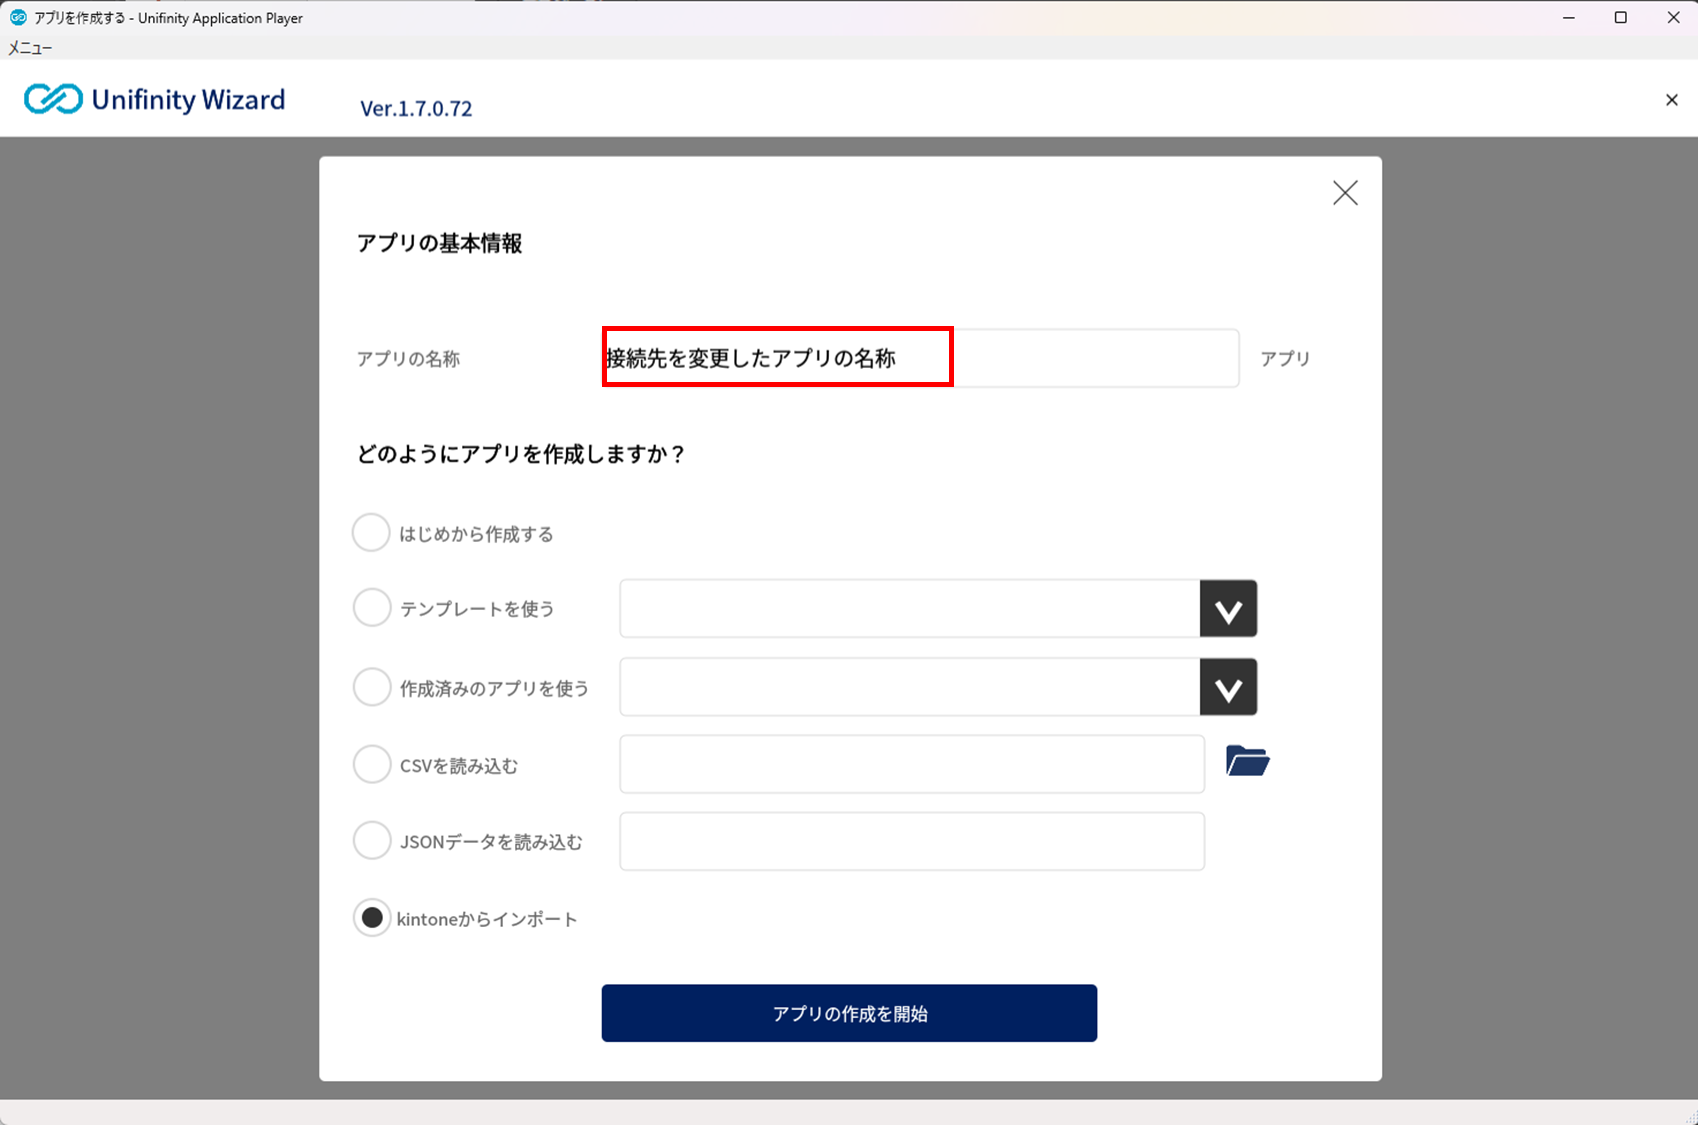
Task: Click the folder icon to browse CSV
Action: coord(1247,762)
